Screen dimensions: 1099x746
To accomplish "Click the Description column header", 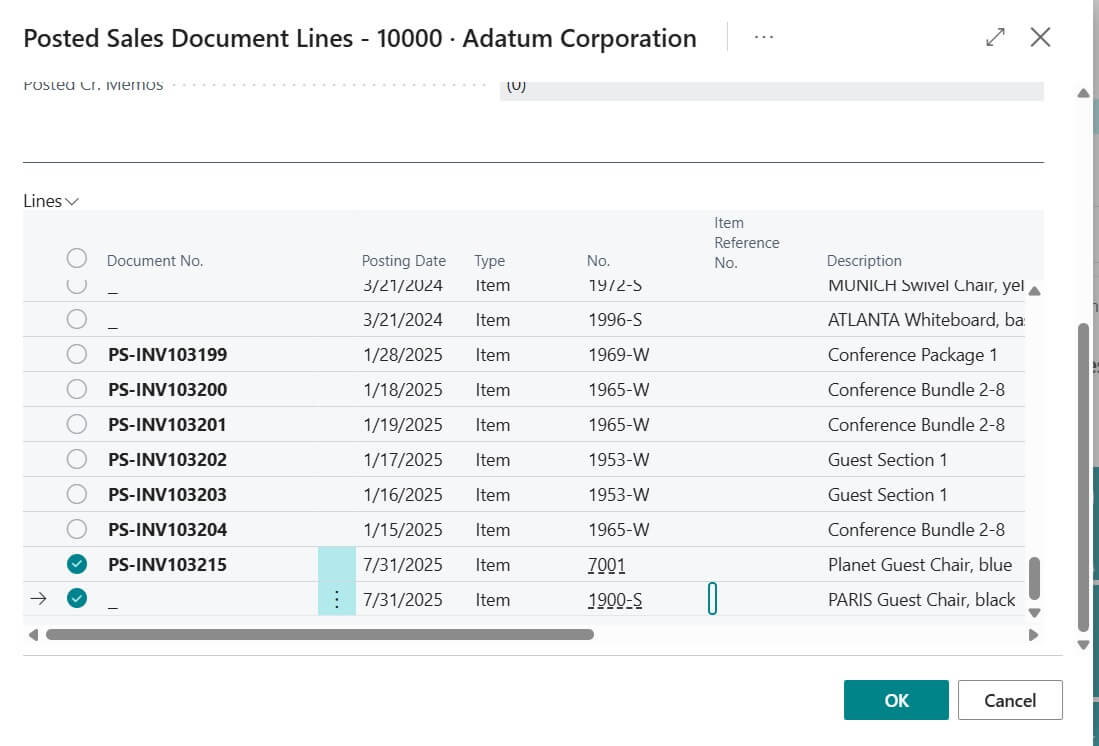I will point(864,260).
